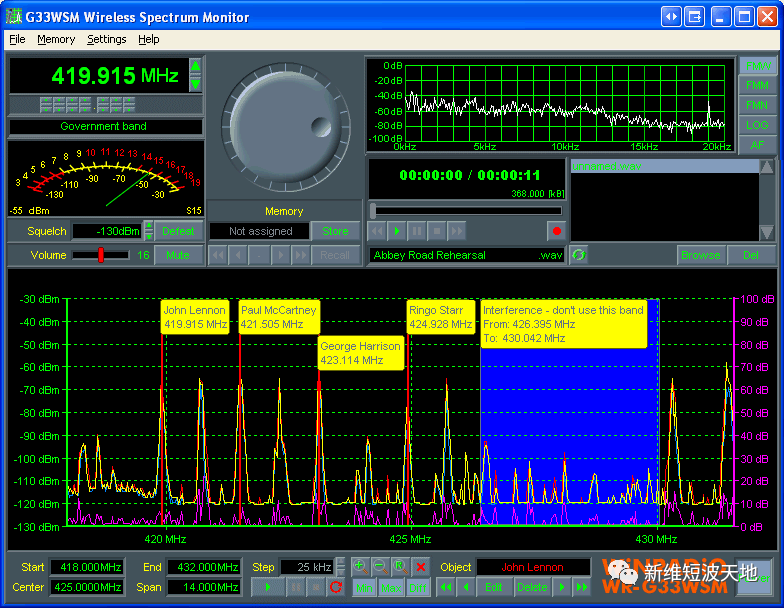Open the Settings menu
Image resolution: width=784 pixels, height=608 pixels.
(x=106, y=39)
